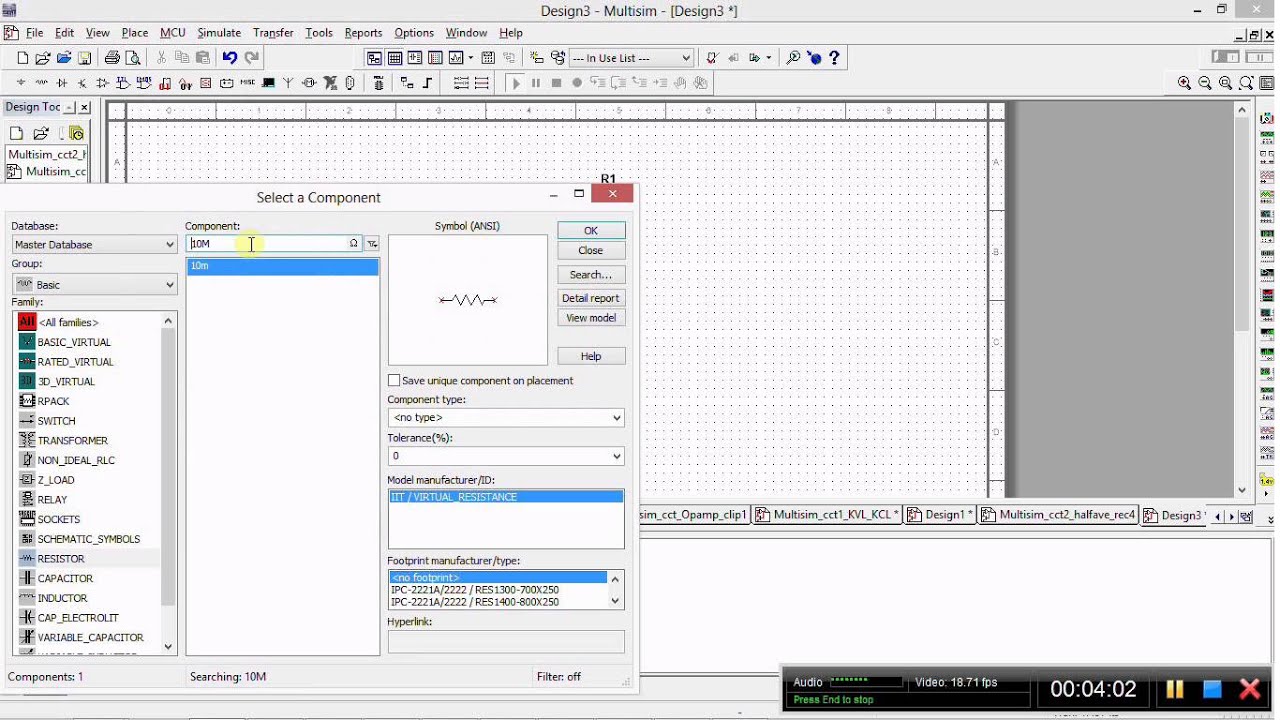Flip the simulation run switch at top right

pos(1225,56)
